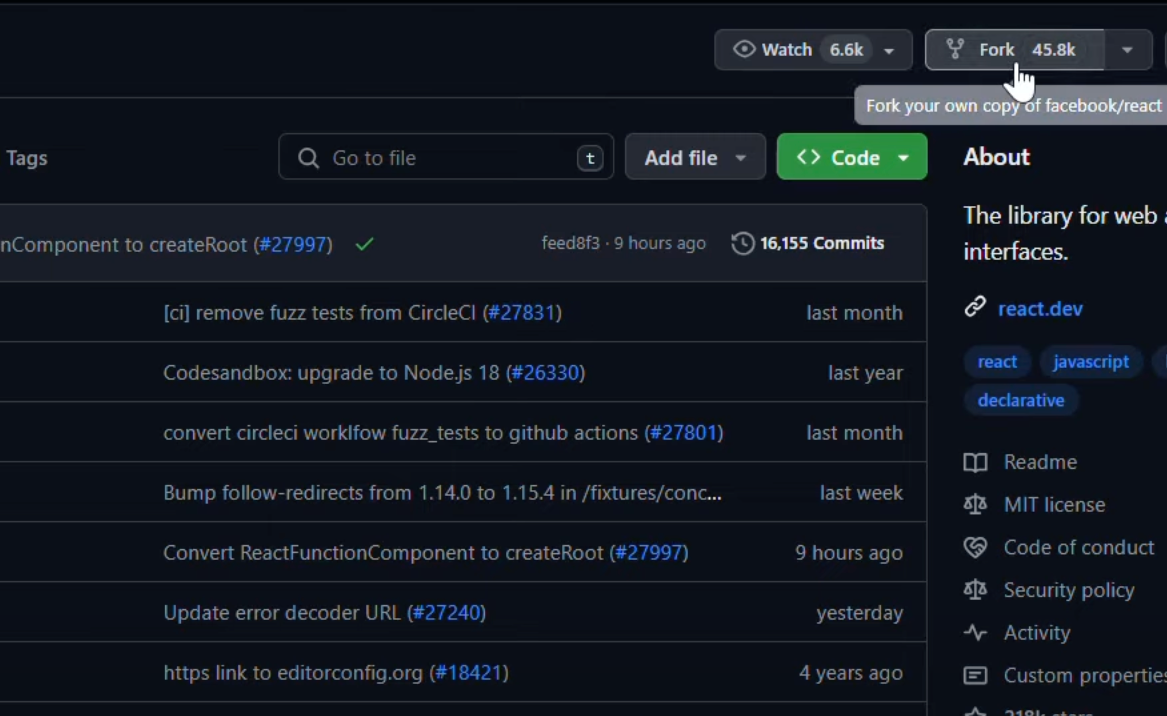Switch to the Tags view

(x=27, y=157)
